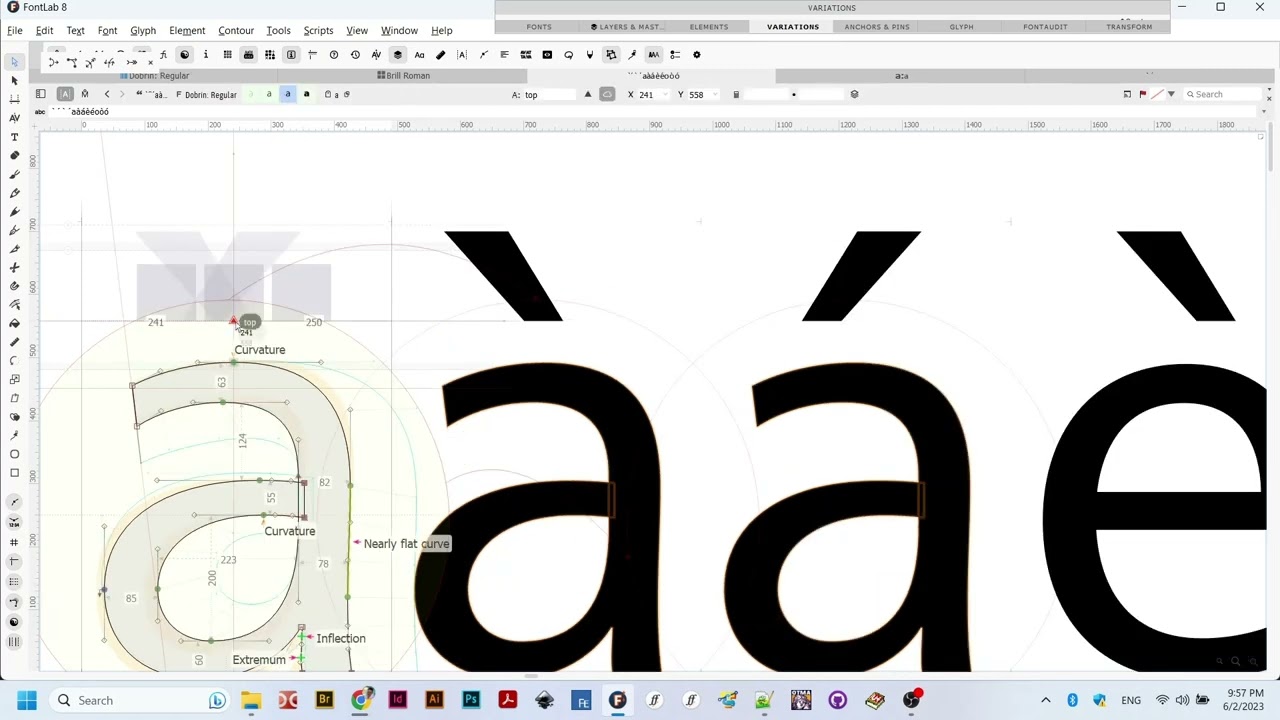Open Chrome from taskbar
Viewport: 1280px width, 720px height.
361,700
